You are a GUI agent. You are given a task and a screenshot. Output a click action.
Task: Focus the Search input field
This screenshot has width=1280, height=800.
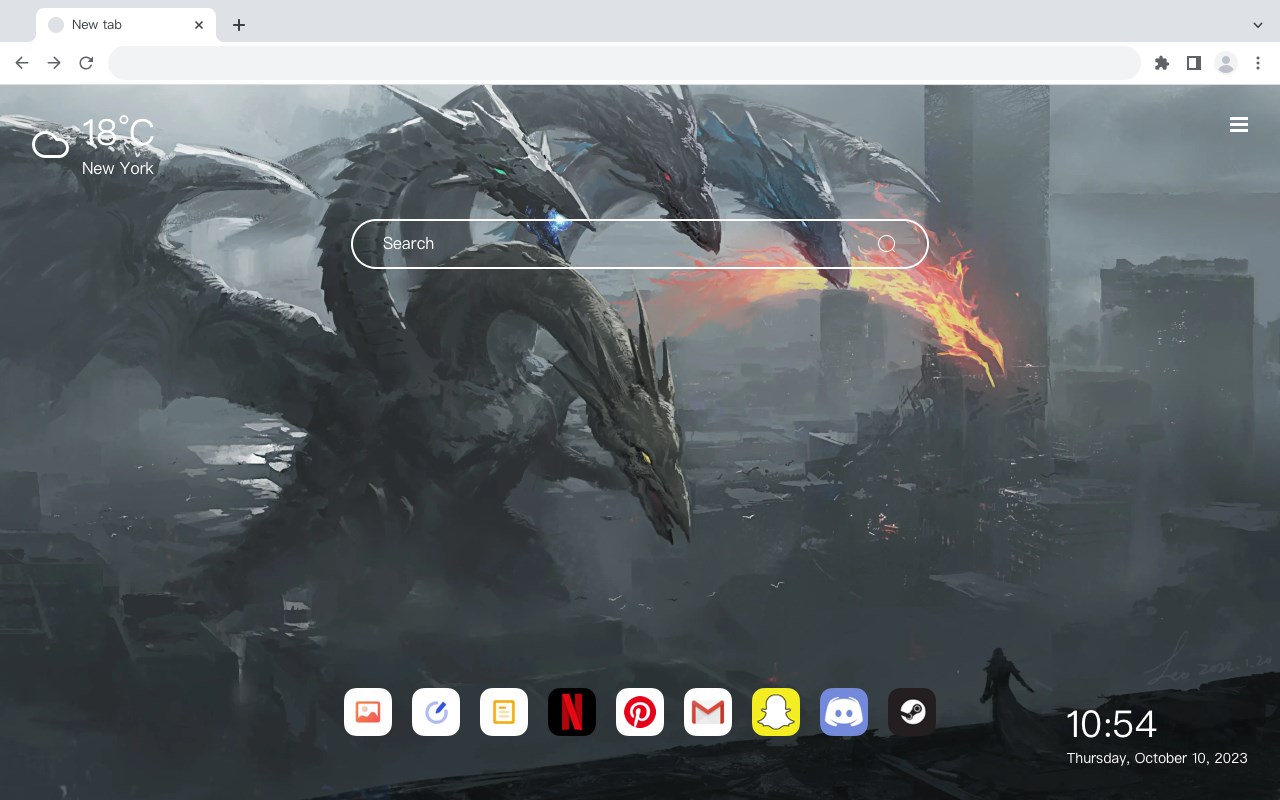[x=640, y=244]
